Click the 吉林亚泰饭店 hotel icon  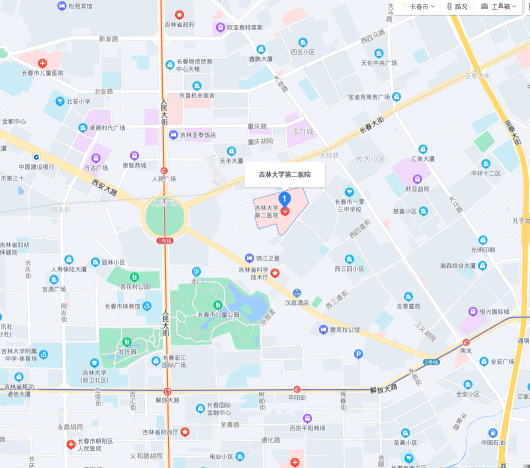(173, 135)
